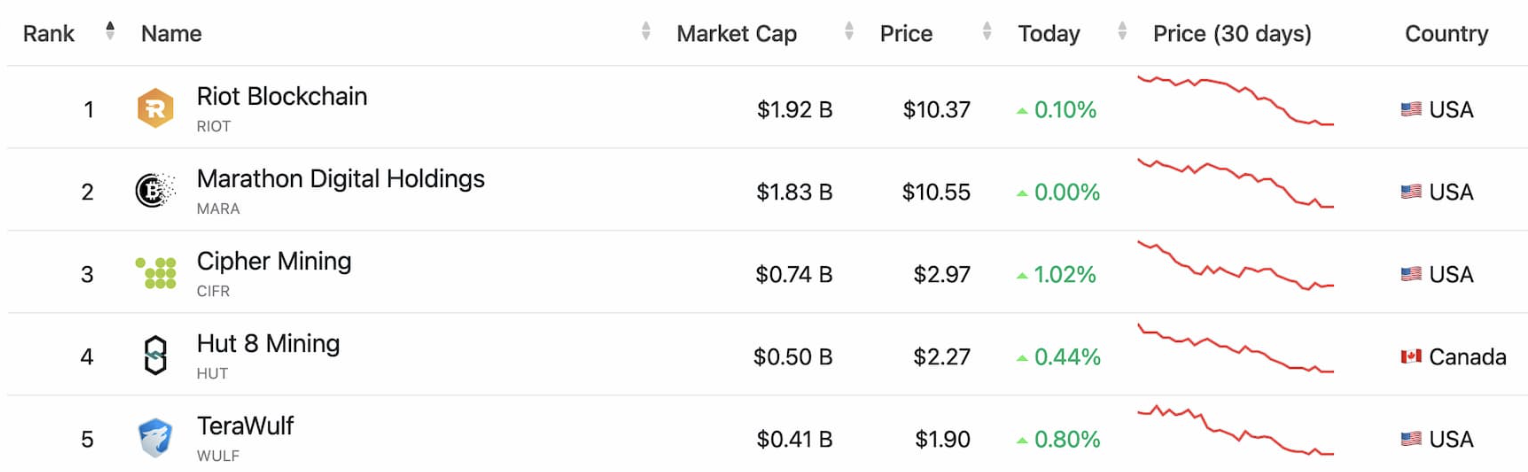
Task: Click sort arrows beside Market Cap header
Action: (x=849, y=32)
